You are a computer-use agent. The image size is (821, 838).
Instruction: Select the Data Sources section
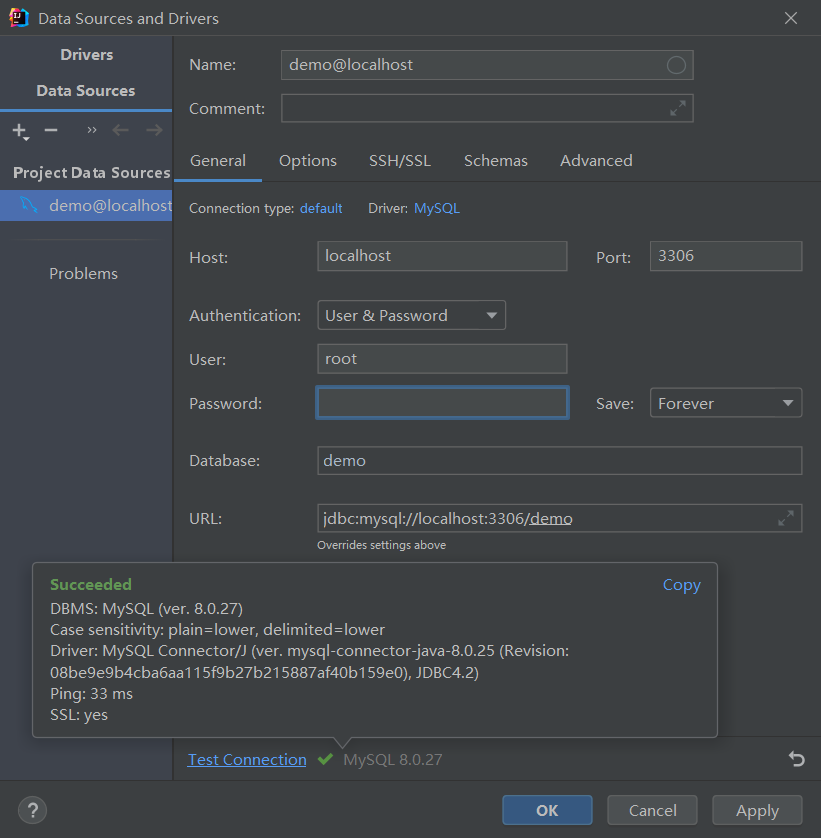click(86, 90)
